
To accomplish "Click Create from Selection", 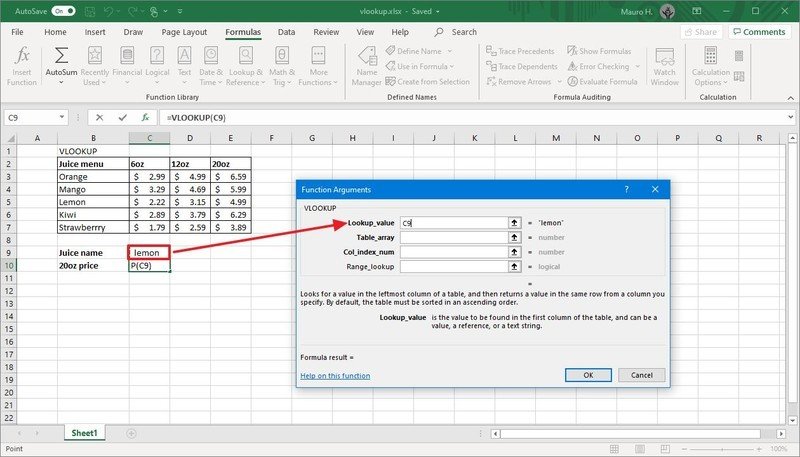I will click(x=428, y=82).
